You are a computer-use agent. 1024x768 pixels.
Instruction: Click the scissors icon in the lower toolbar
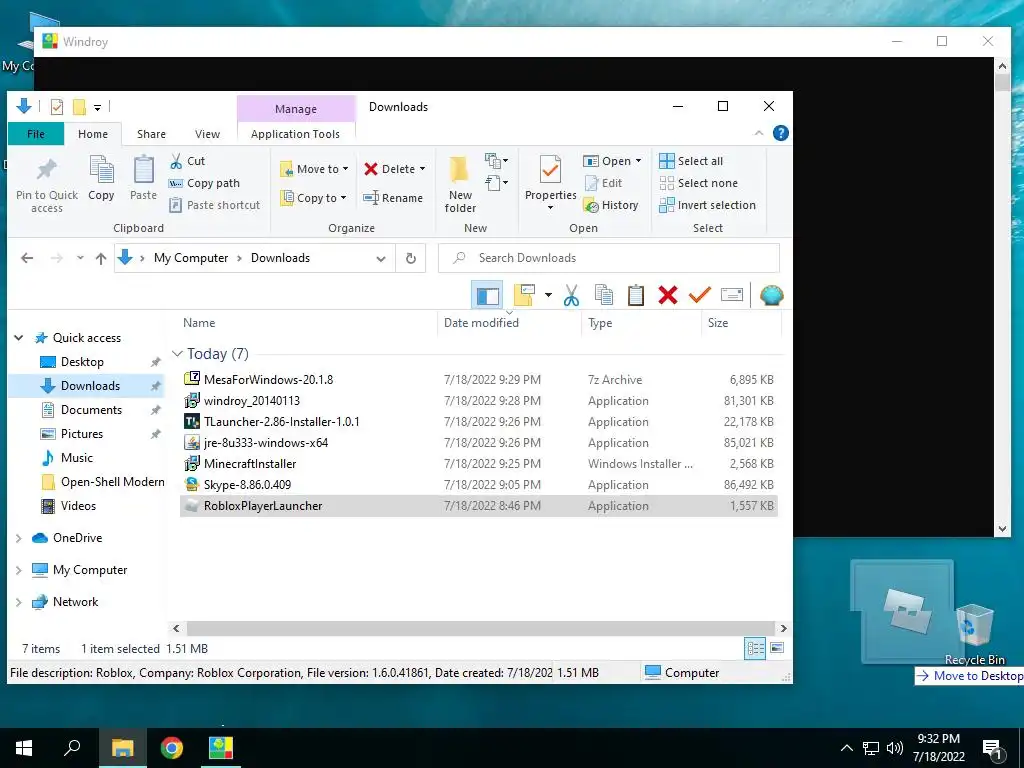click(x=571, y=295)
